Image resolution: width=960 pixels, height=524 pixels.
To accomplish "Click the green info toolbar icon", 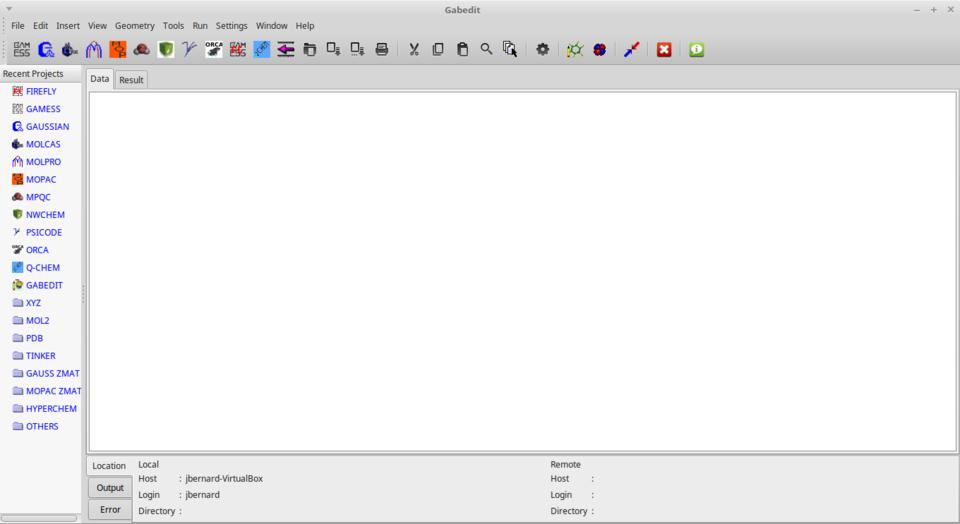I will coord(696,49).
